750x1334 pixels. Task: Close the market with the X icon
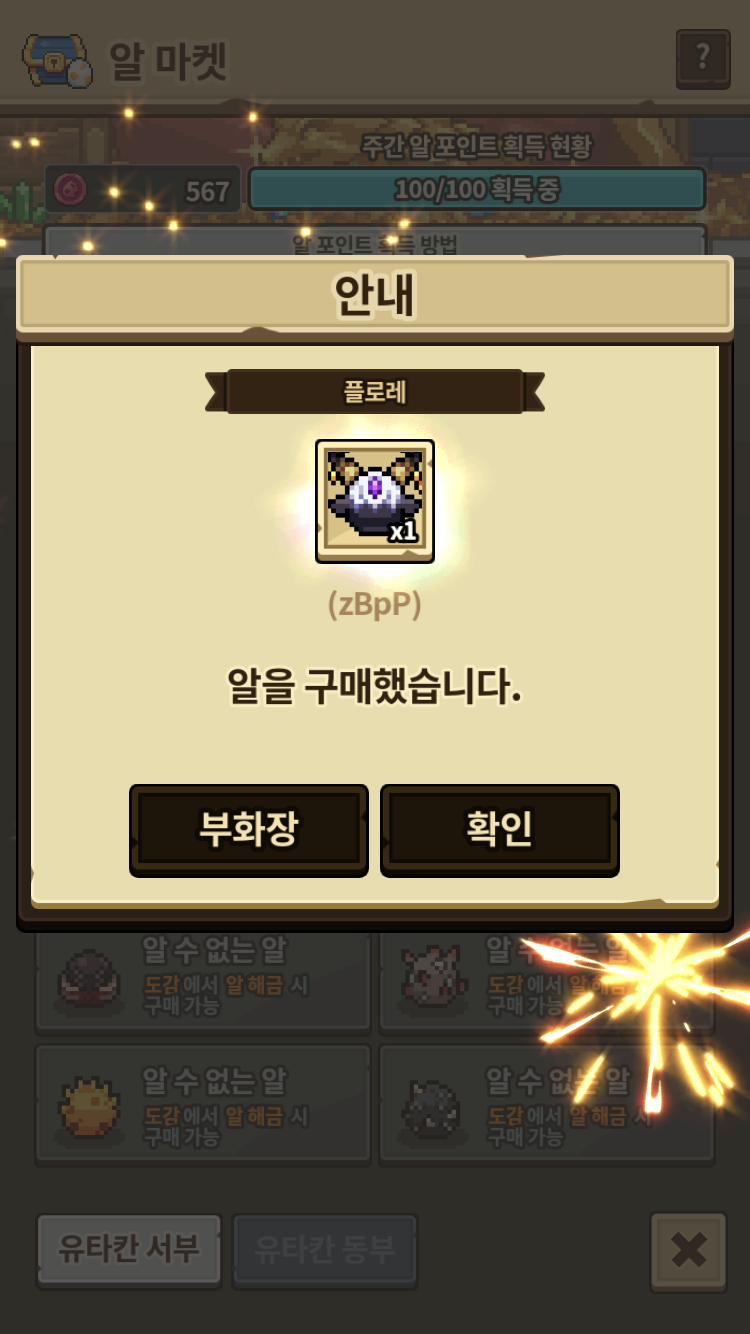click(x=688, y=1250)
